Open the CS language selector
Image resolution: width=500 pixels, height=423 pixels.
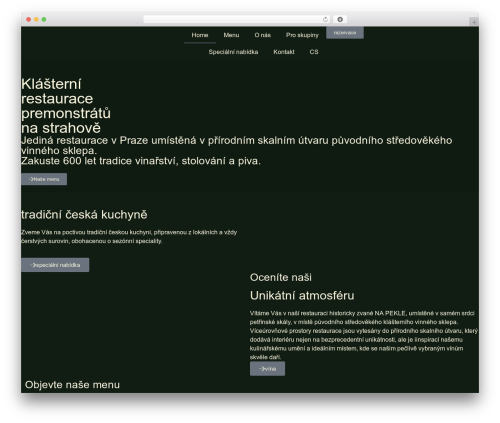(314, 52)
